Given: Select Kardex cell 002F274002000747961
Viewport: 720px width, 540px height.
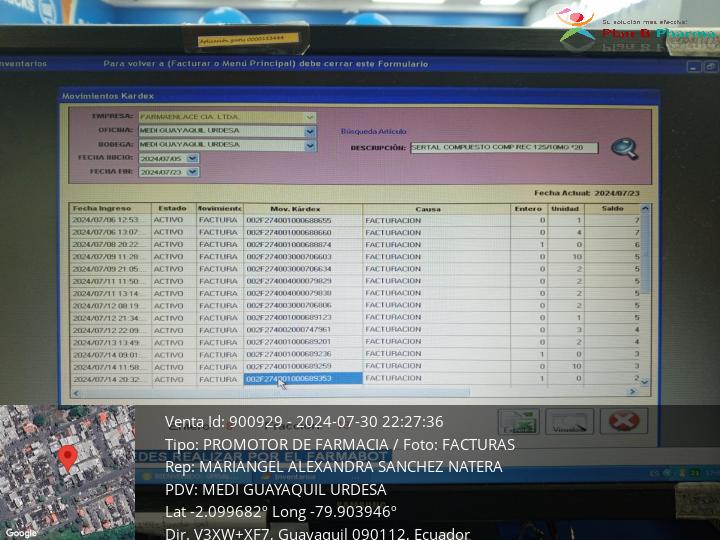Looking at the screenshot, I should click(x=303, y=330).
